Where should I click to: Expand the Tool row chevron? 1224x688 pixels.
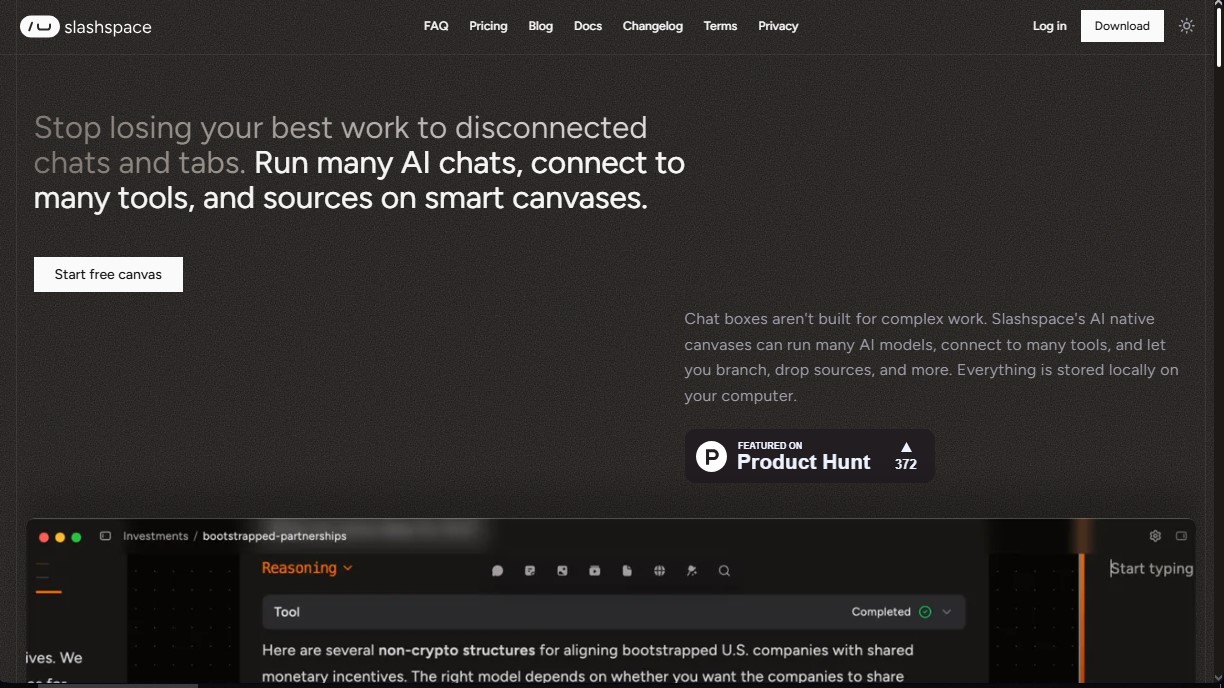tap(947, 612)
